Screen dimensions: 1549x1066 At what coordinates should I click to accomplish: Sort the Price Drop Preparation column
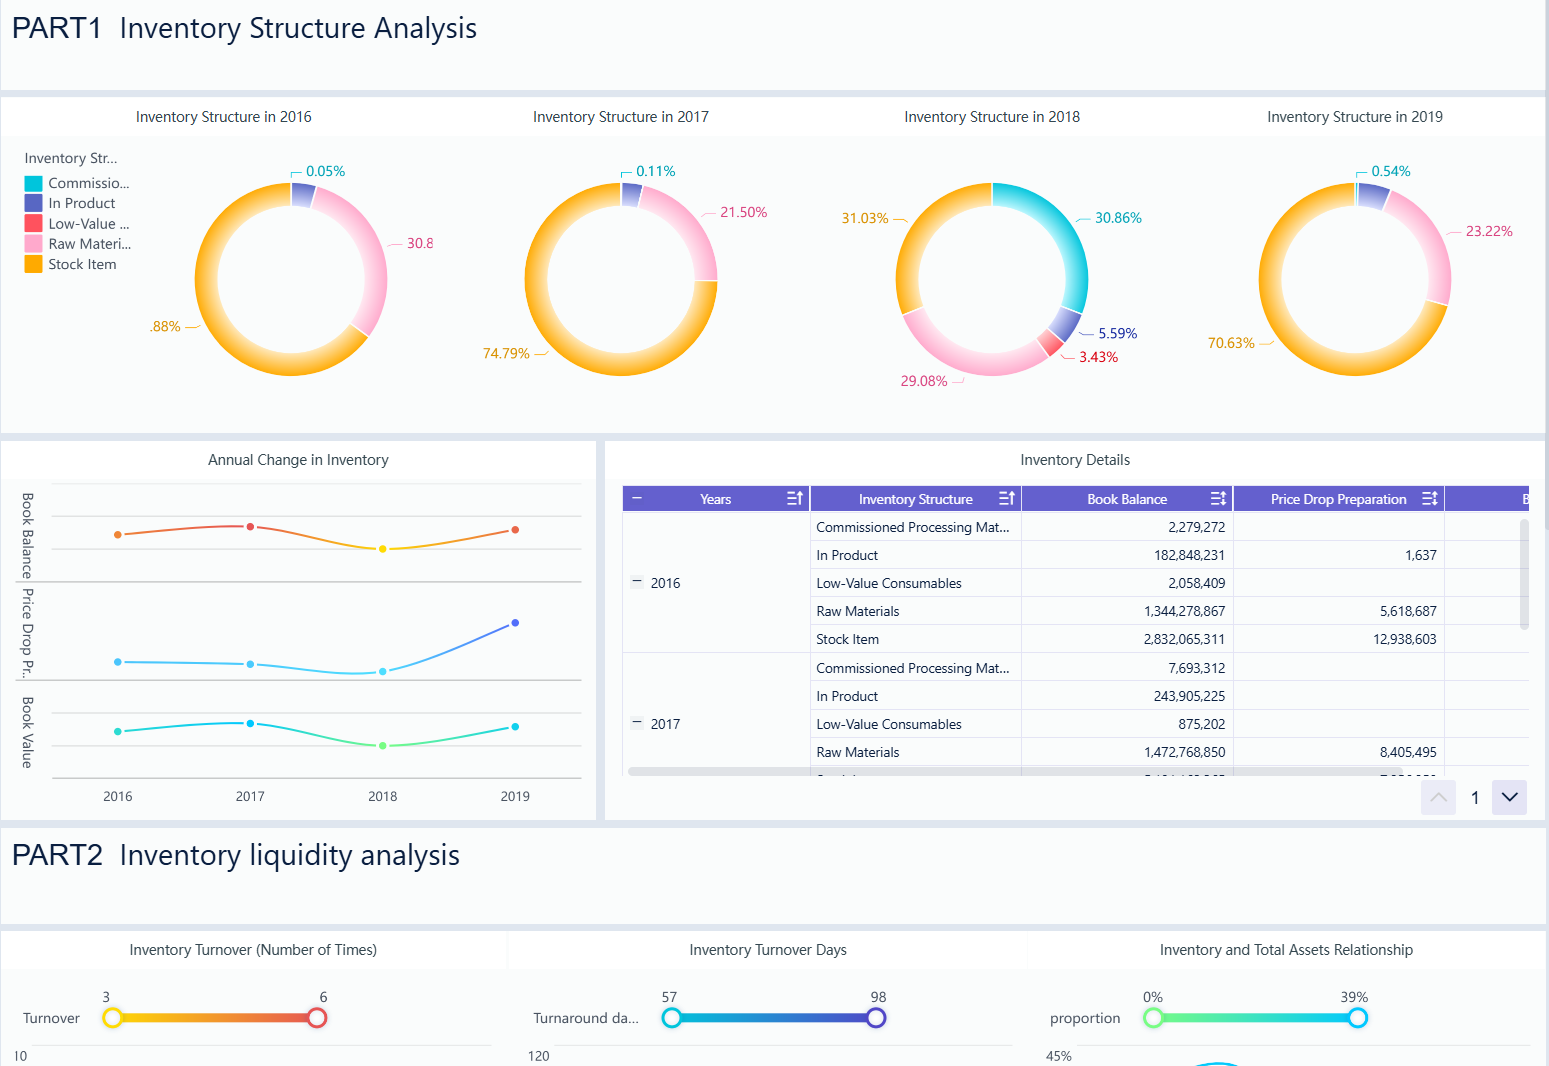coord(1430,498)
